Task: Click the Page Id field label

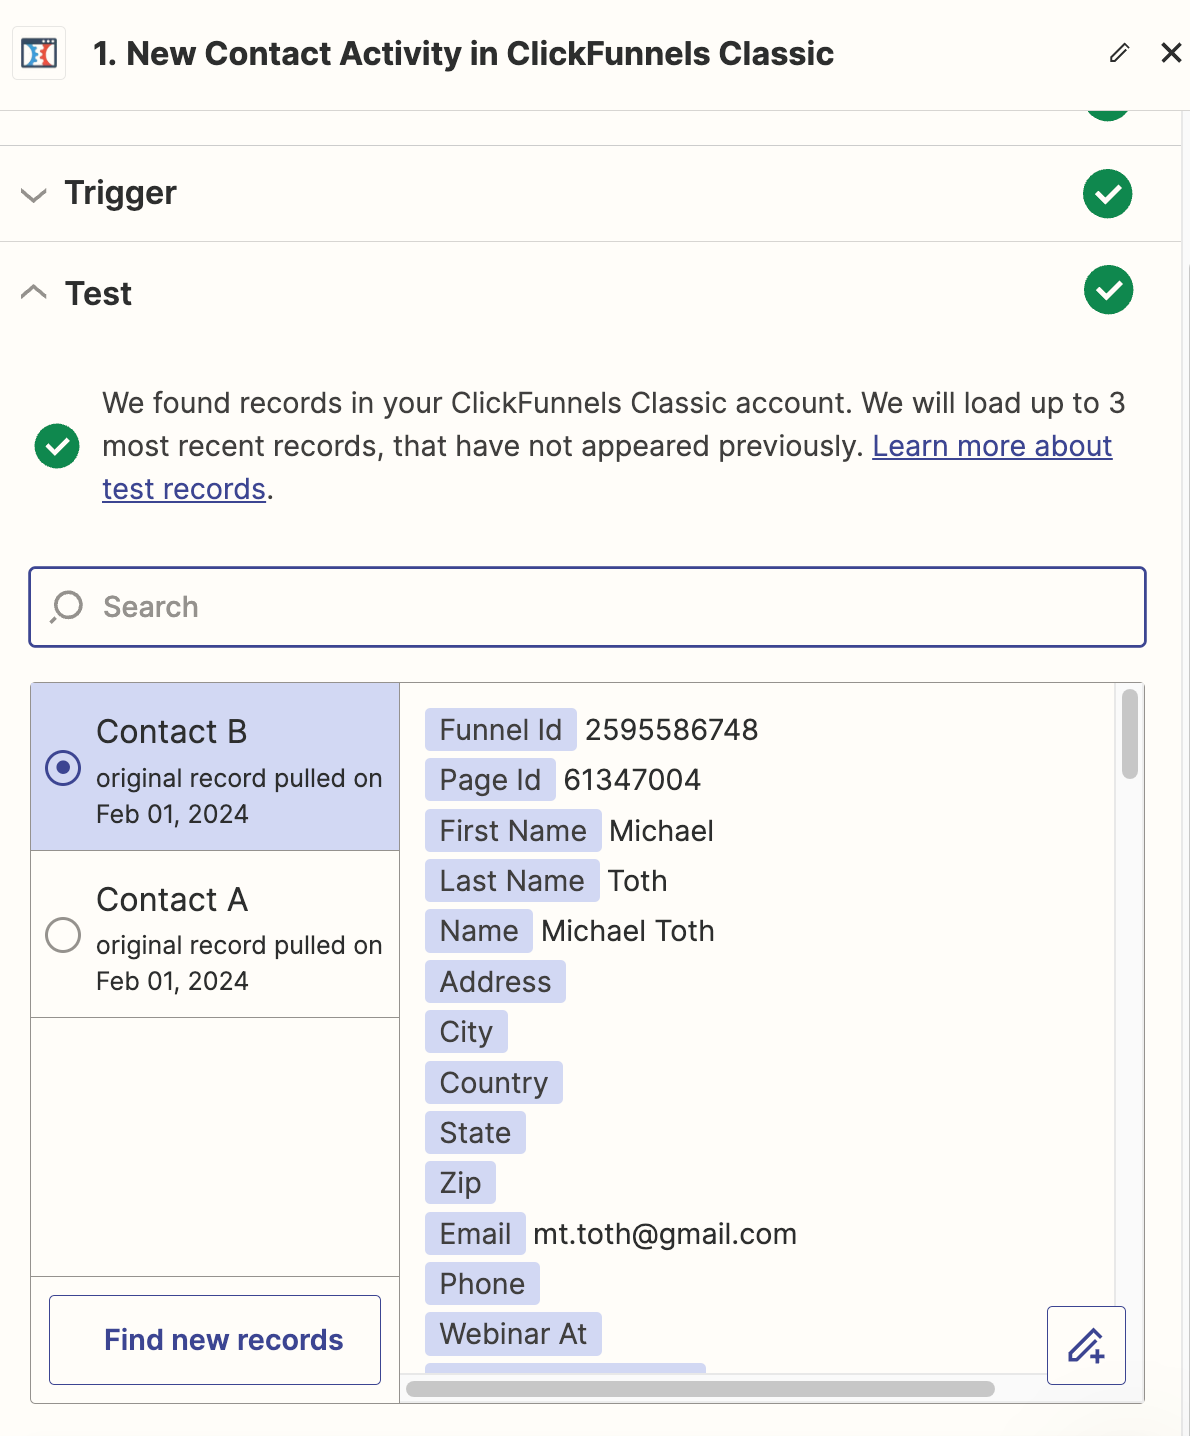Action: (490, 780)
